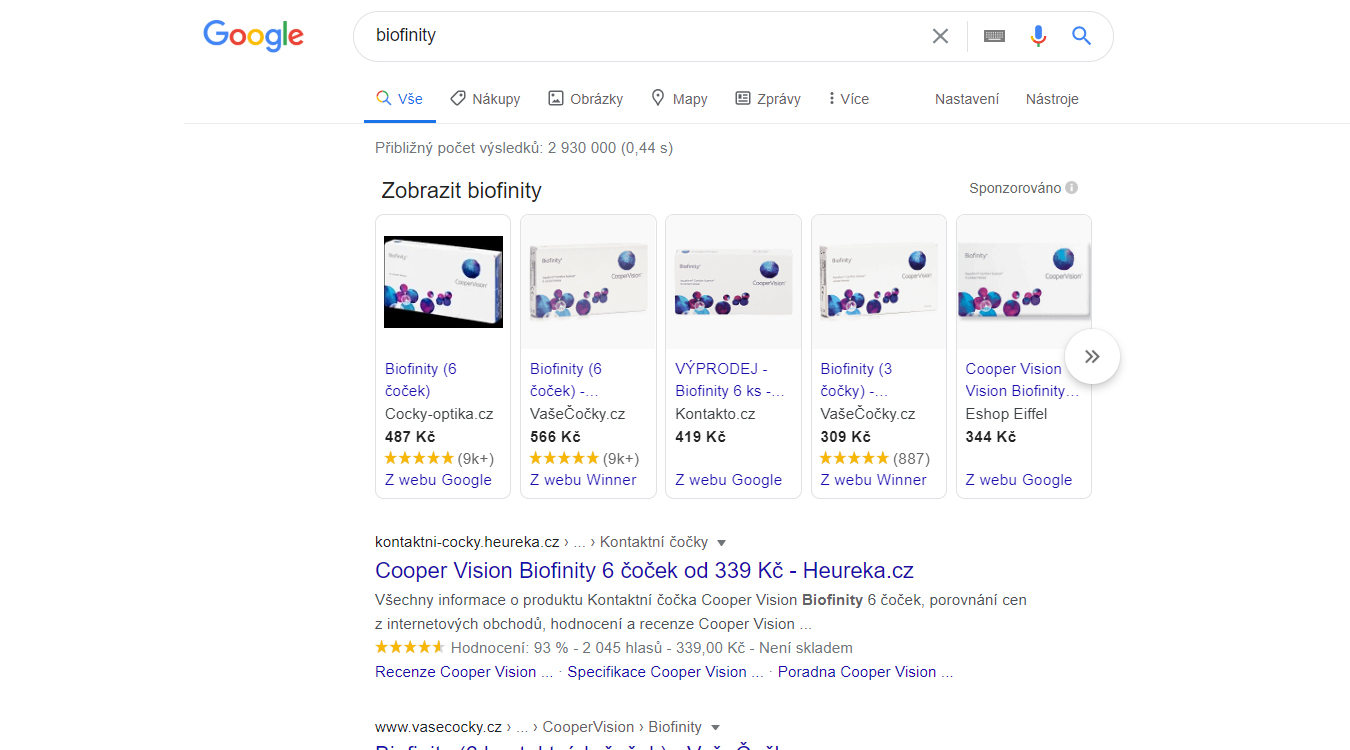Clear the search box with X icon
This screenshot has height=750, width=1350.
pos(940,36)
